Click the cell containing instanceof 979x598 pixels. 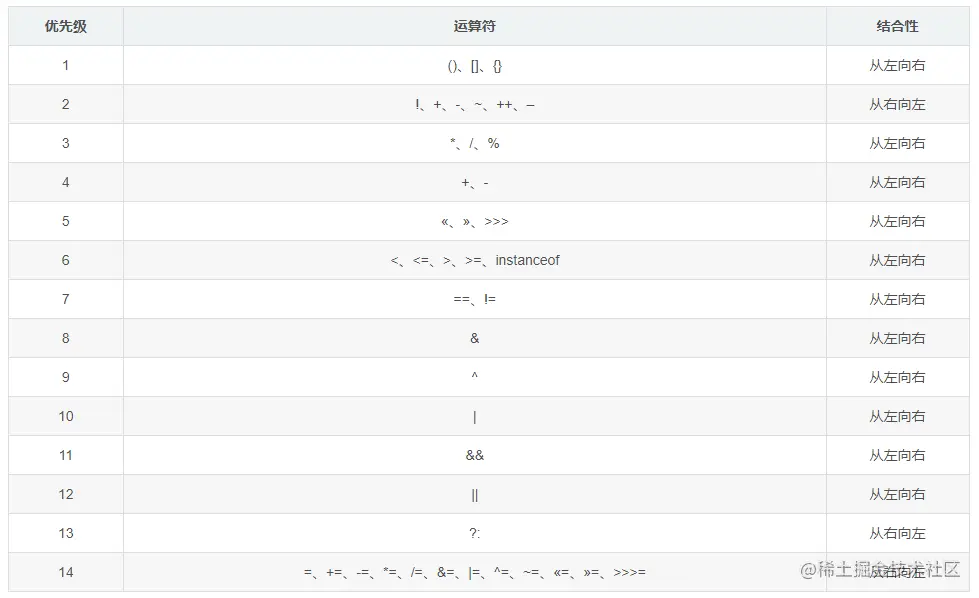(526, 260)
